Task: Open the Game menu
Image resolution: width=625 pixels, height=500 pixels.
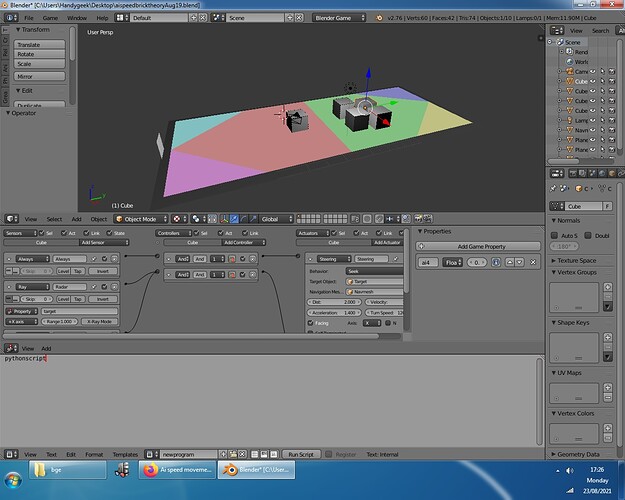Action: 50,18
